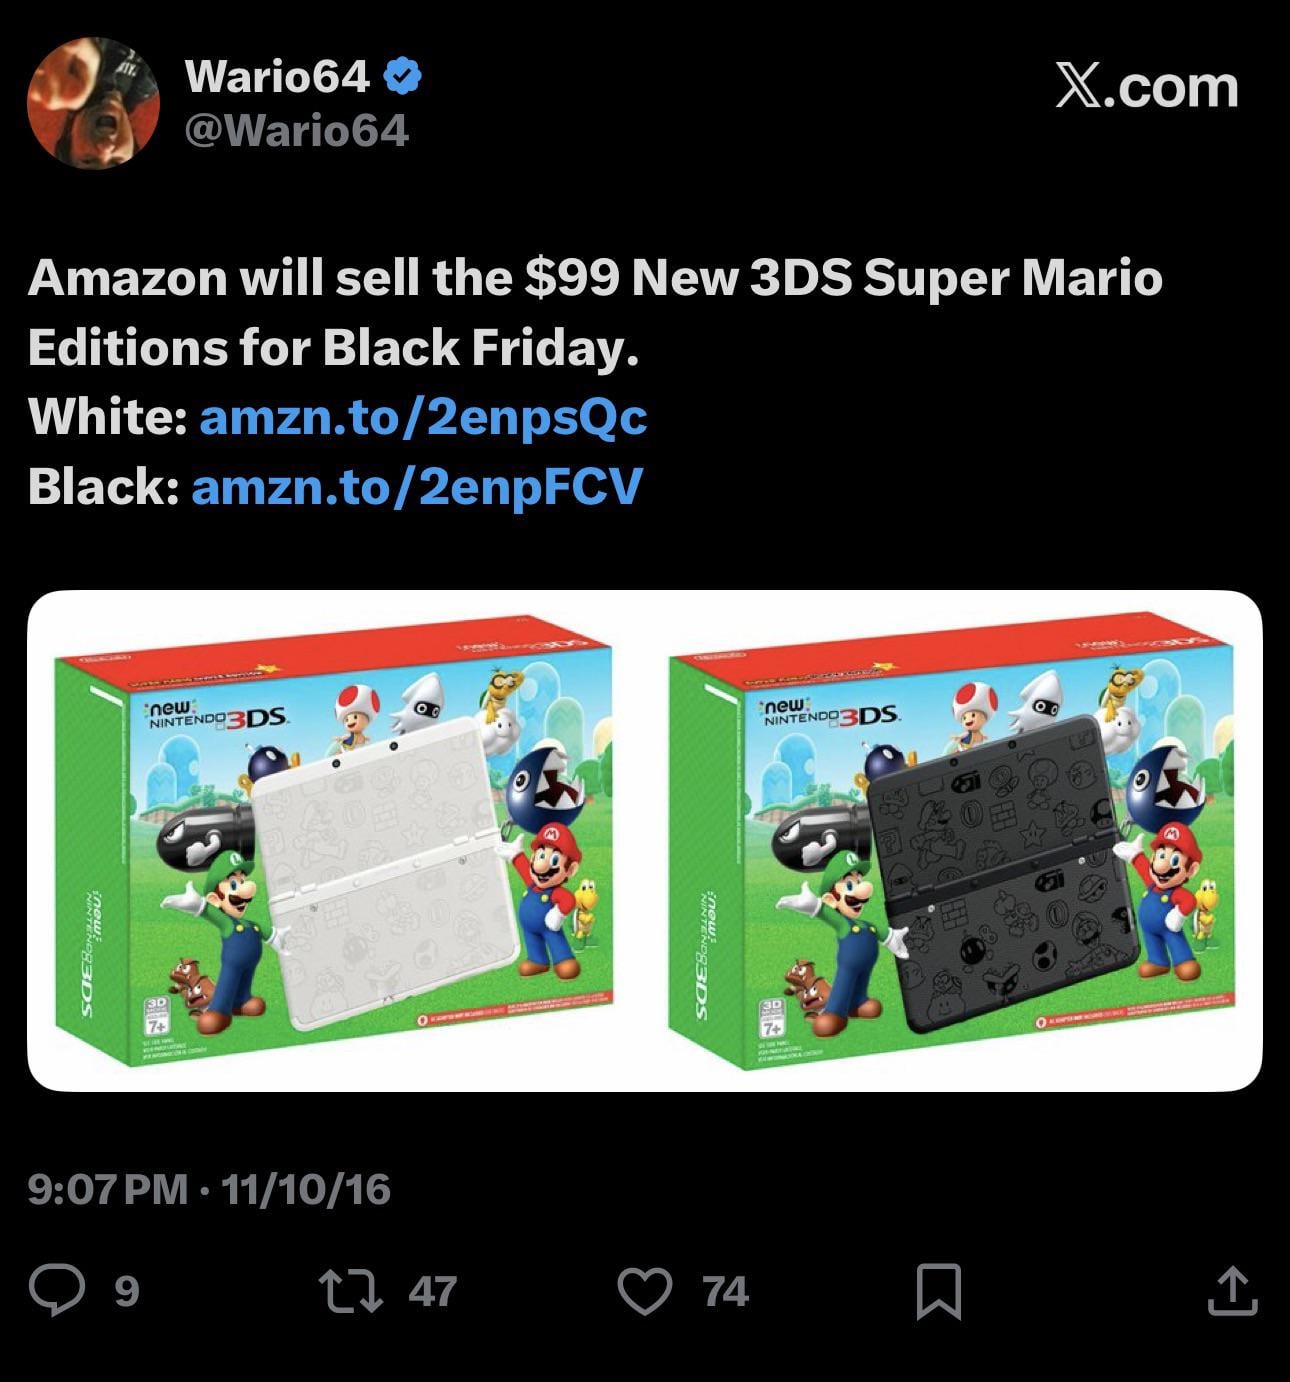
Task: Open Wario64's profile picture
Action: [x=92, y=103]
